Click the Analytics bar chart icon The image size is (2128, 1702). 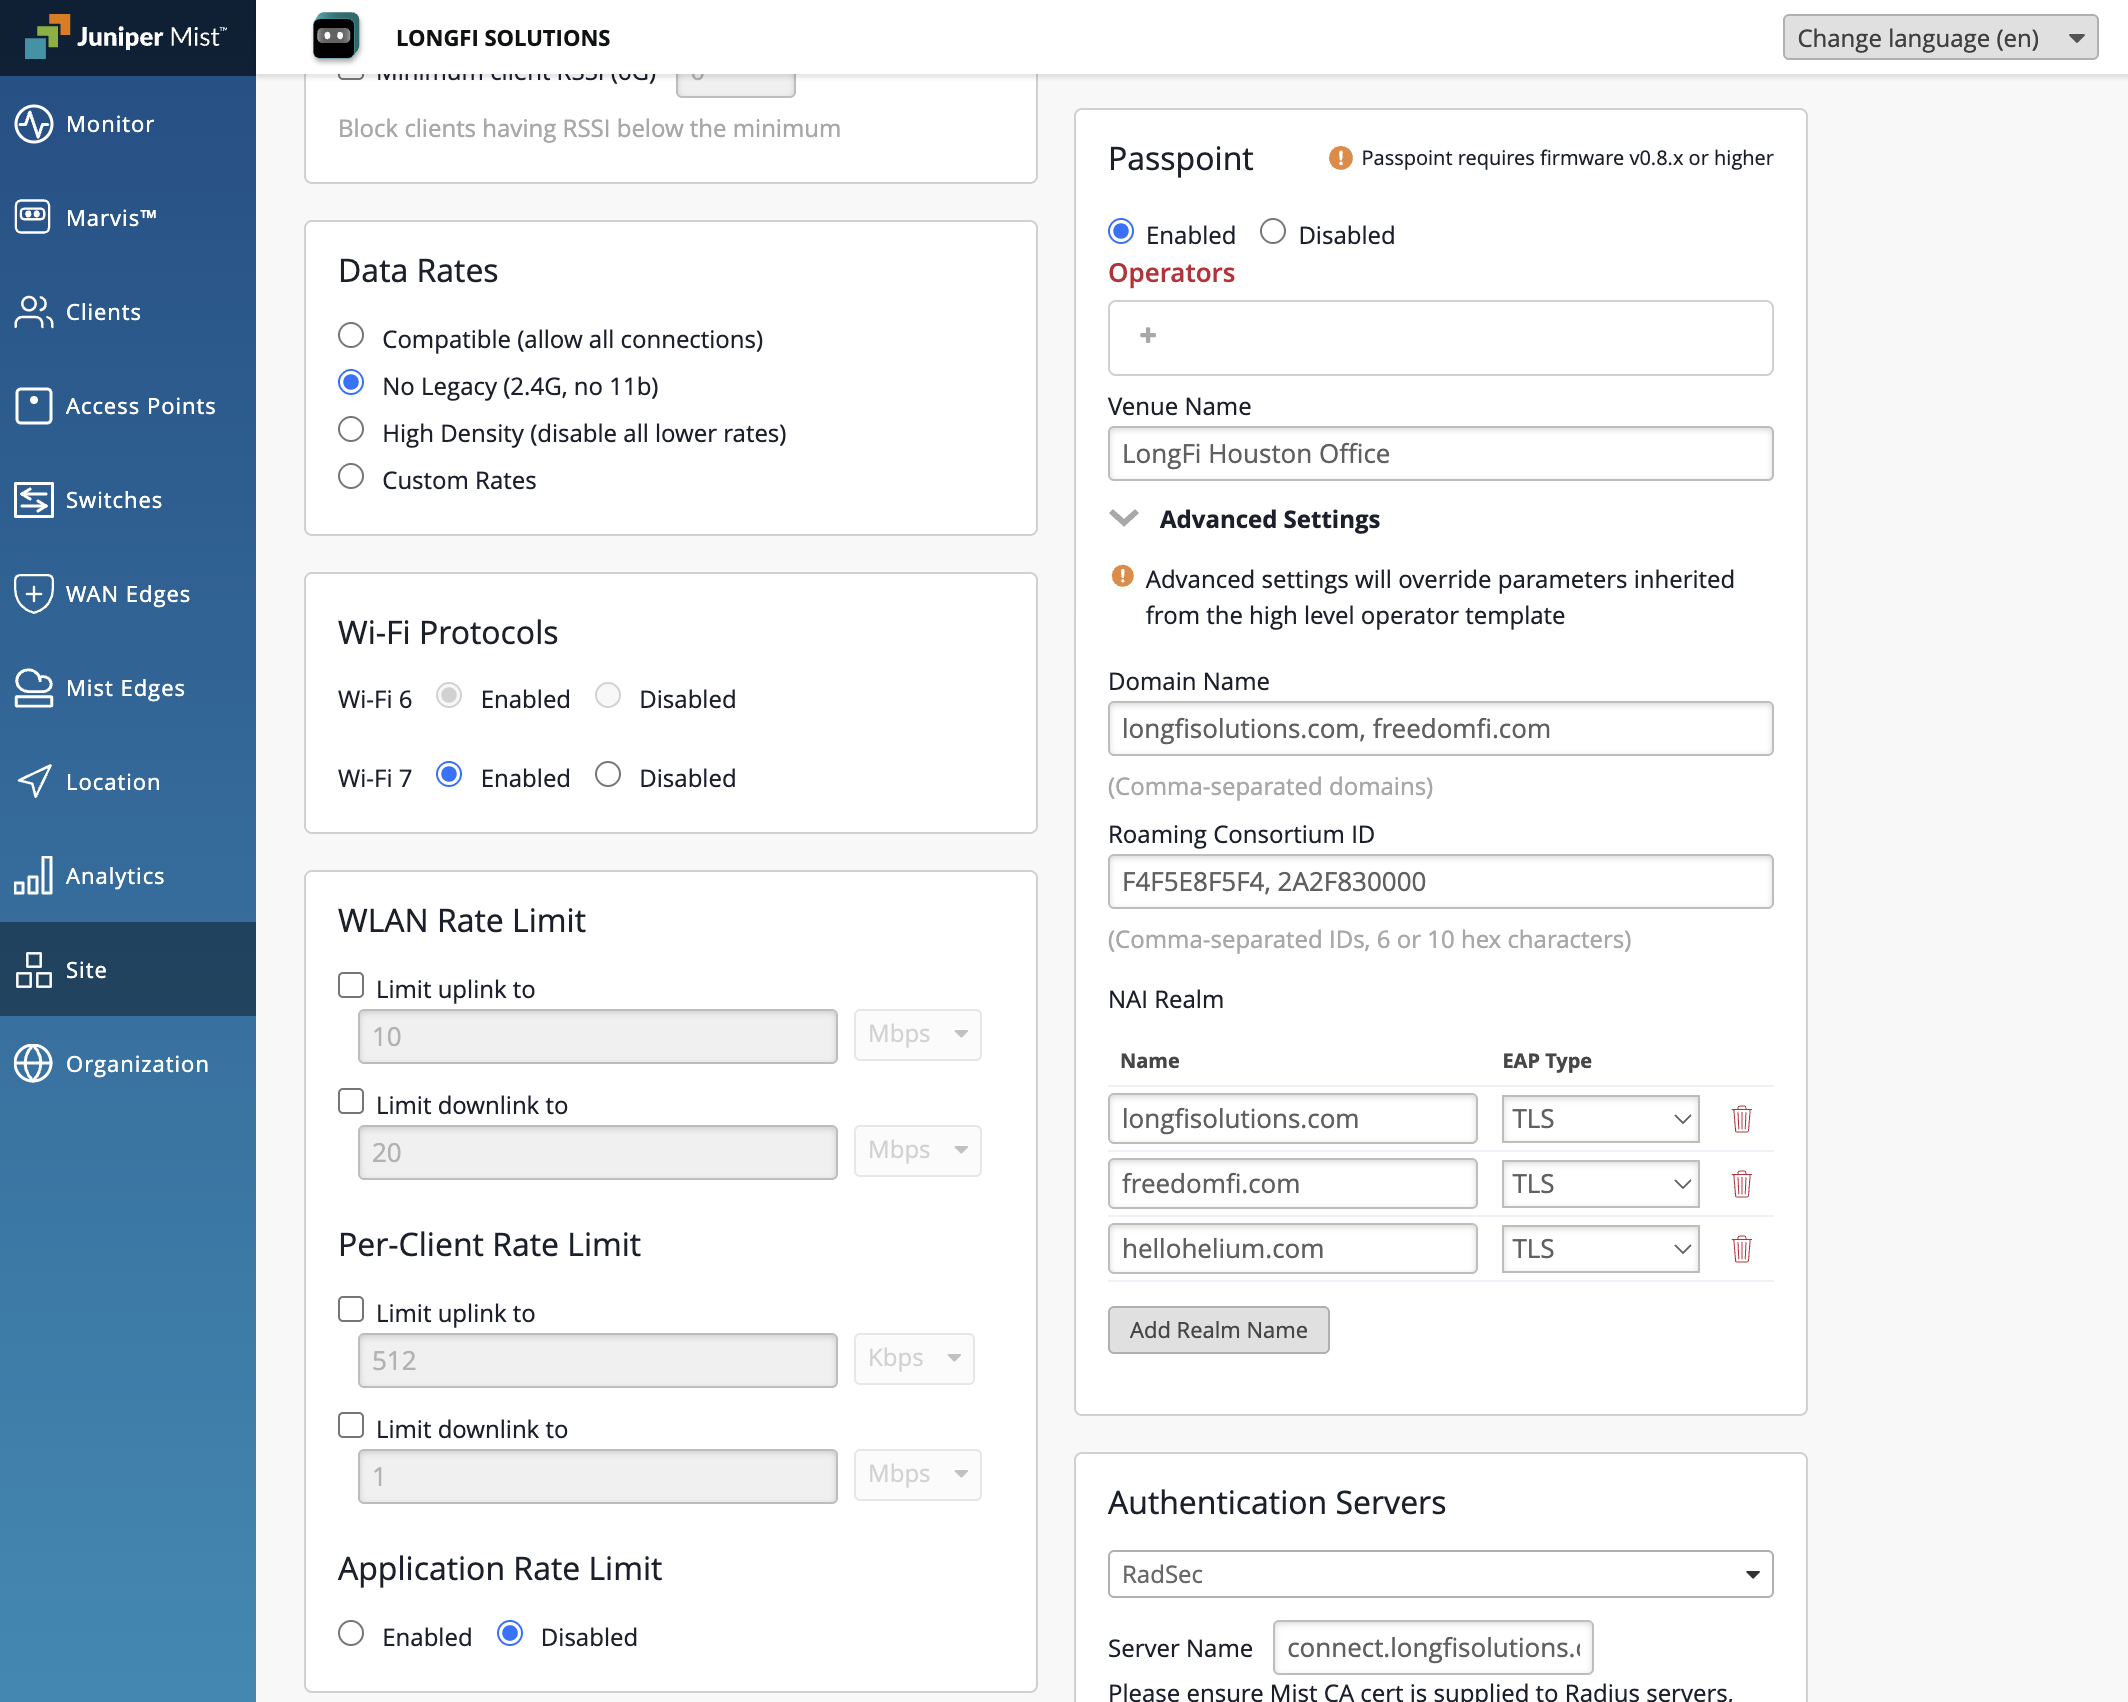click(34, 876)
